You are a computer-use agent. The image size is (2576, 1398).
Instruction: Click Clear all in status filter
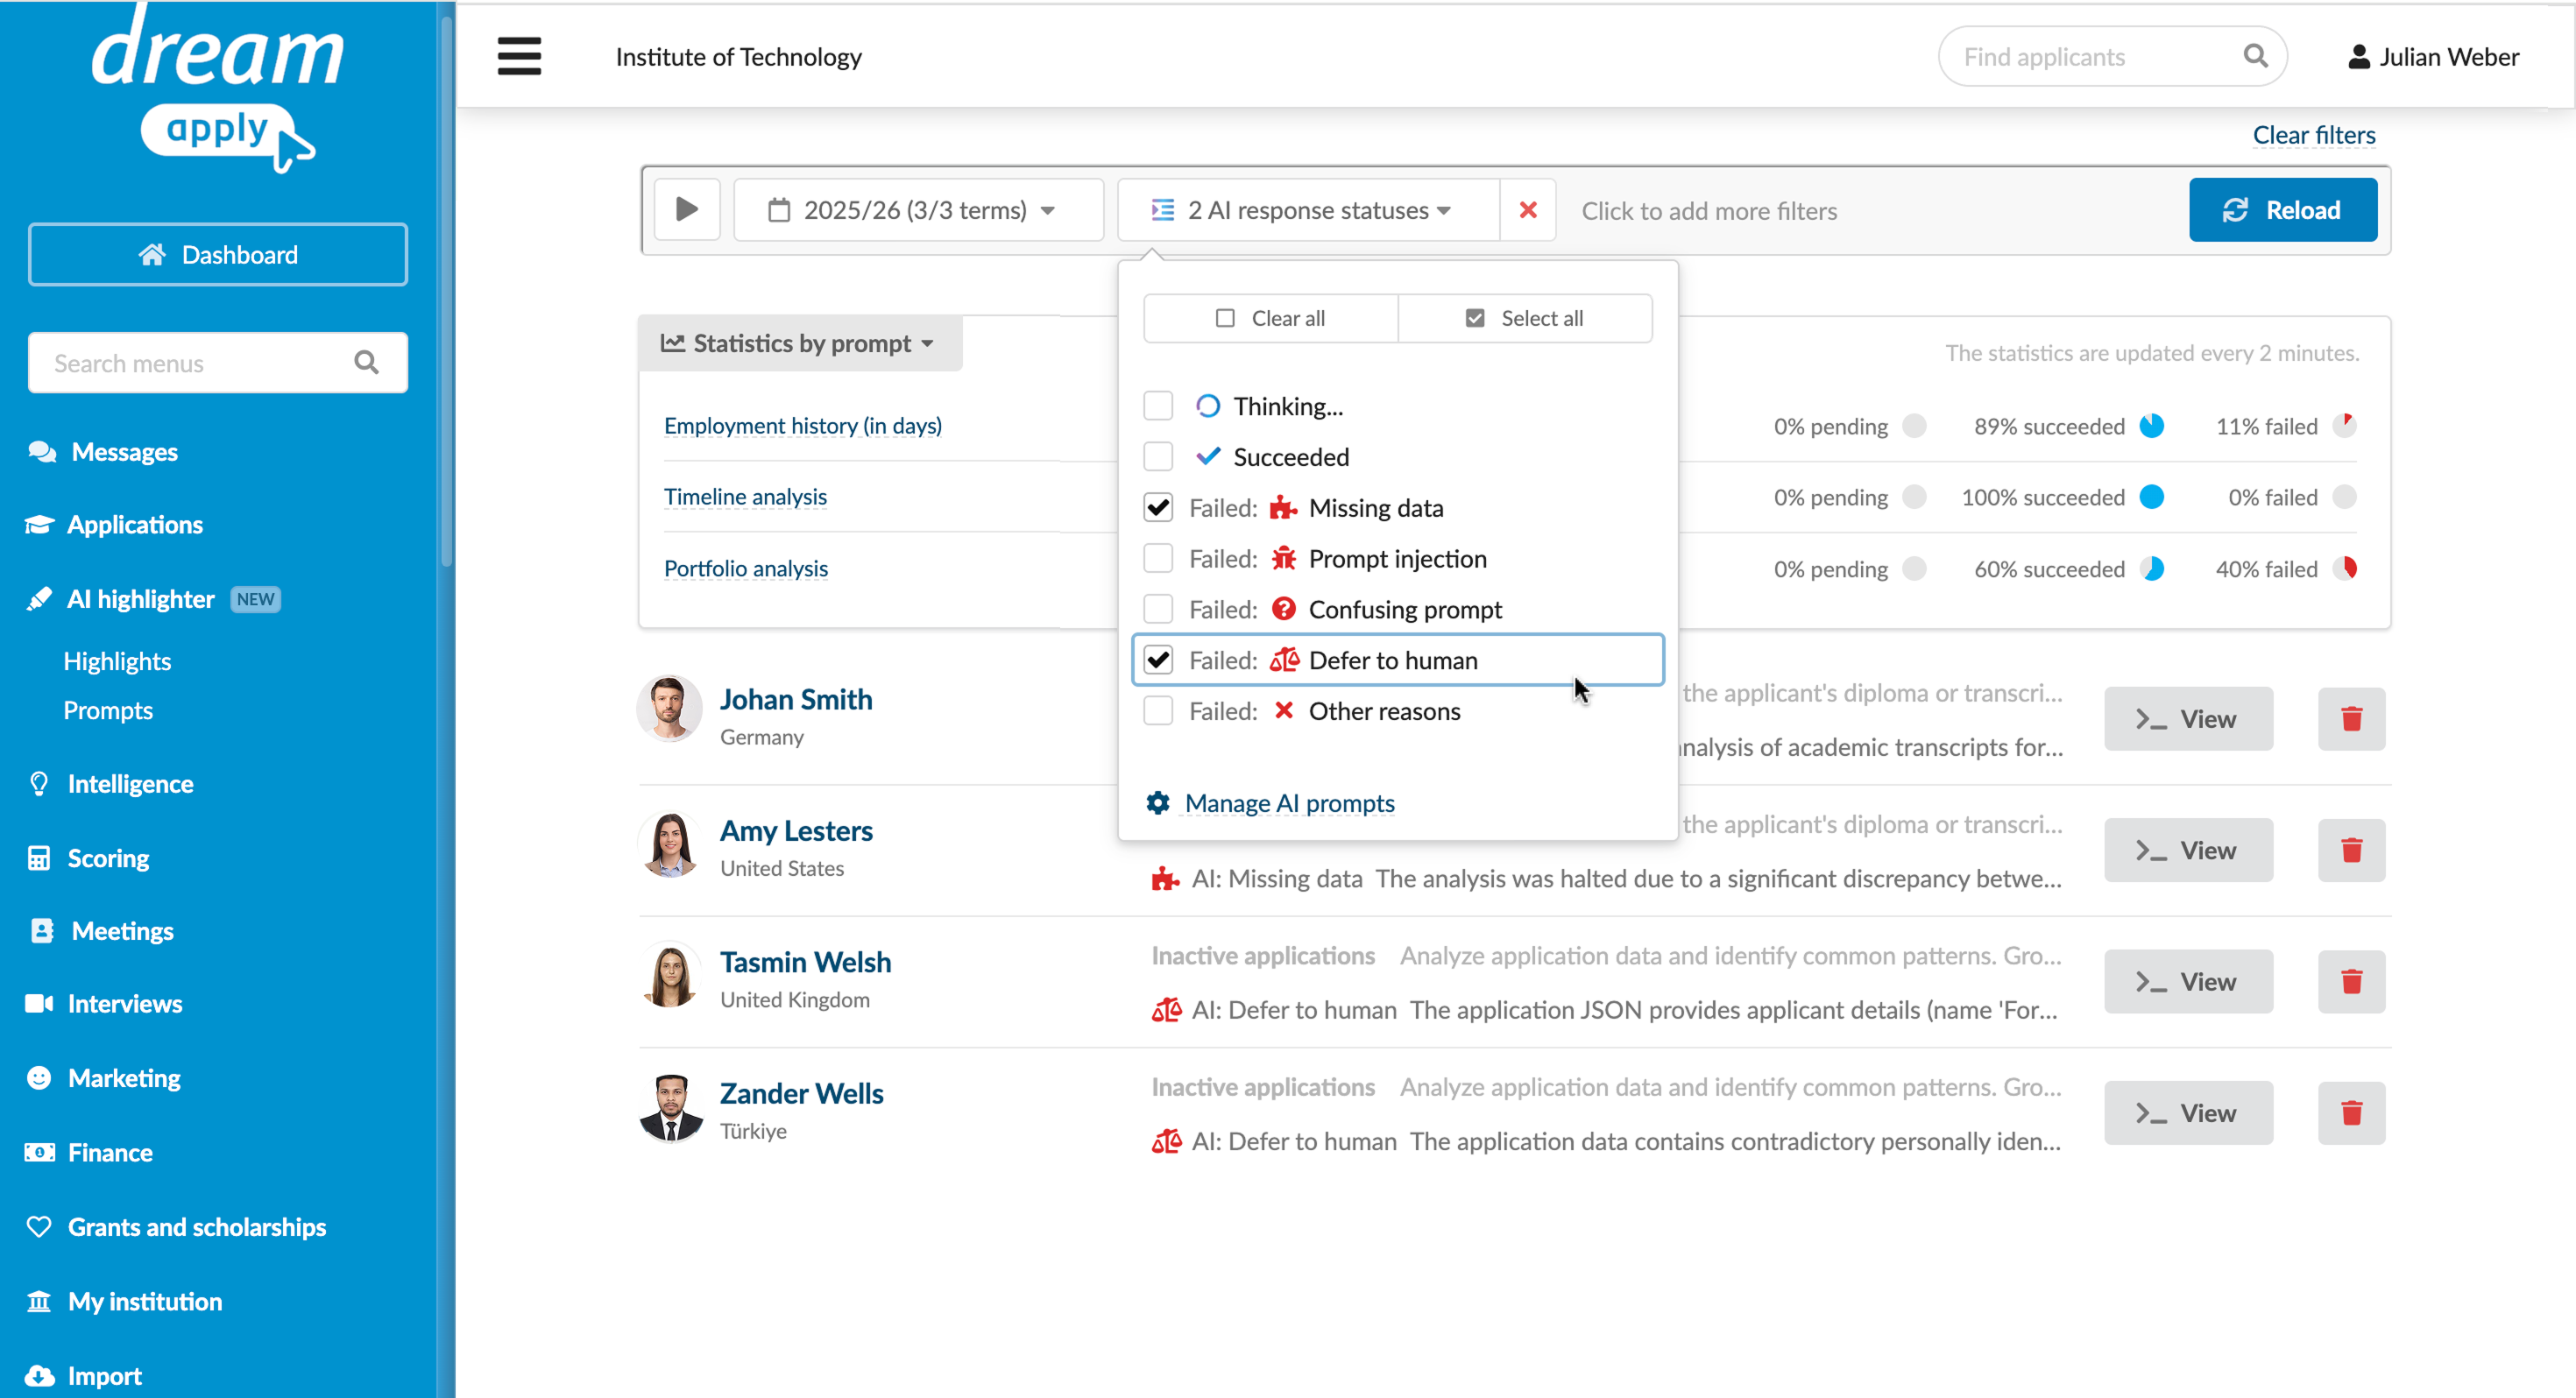1270,318
